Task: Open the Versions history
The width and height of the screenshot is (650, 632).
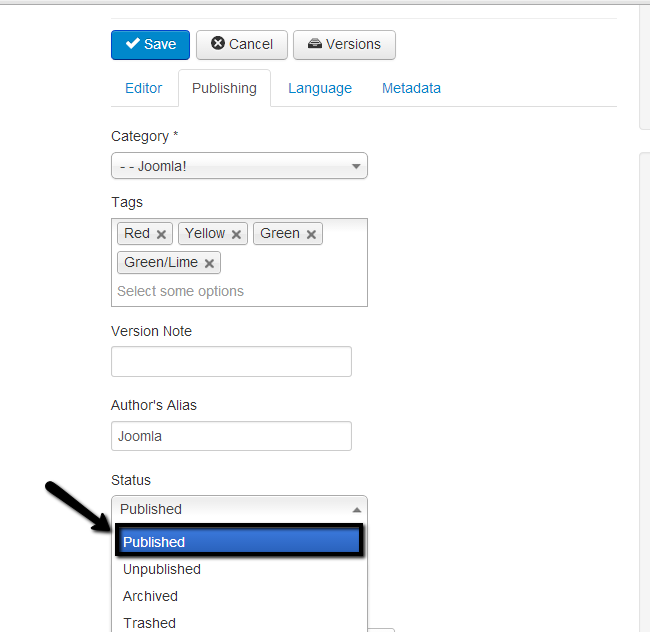Action: (344, 44)
